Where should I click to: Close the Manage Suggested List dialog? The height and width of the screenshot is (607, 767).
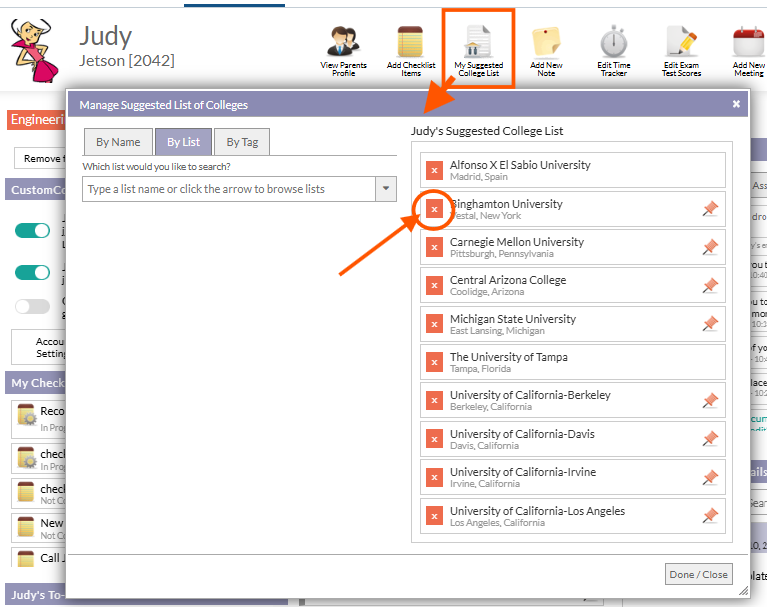tap(736, 104)
